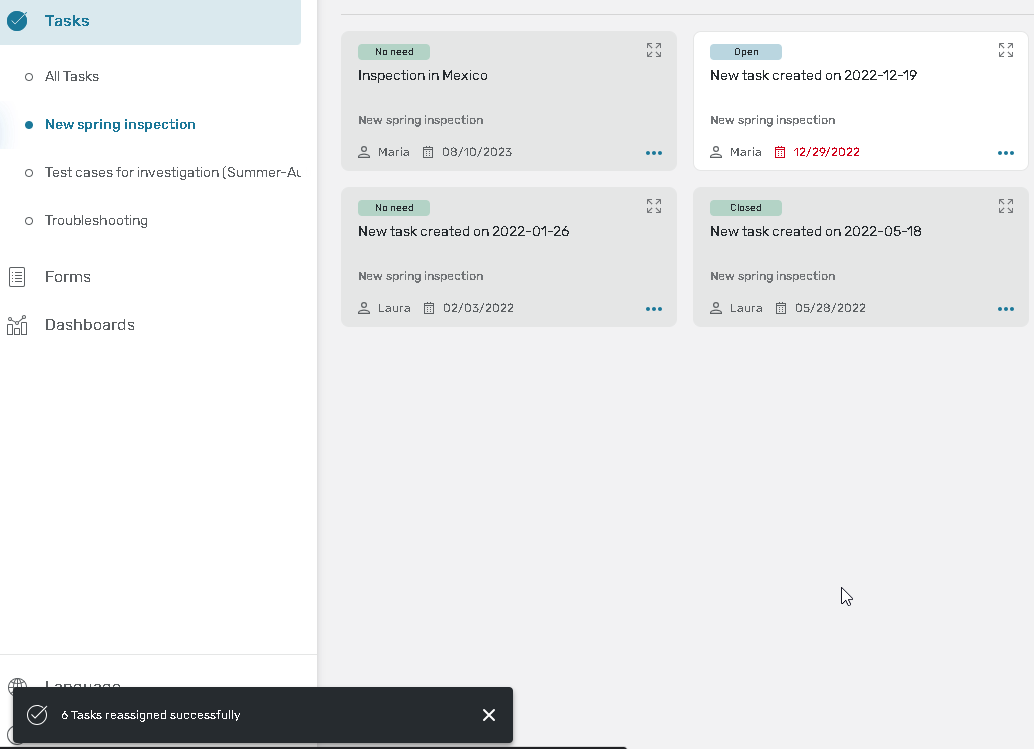Select the Troubleshooting task list

pos(96,220)
